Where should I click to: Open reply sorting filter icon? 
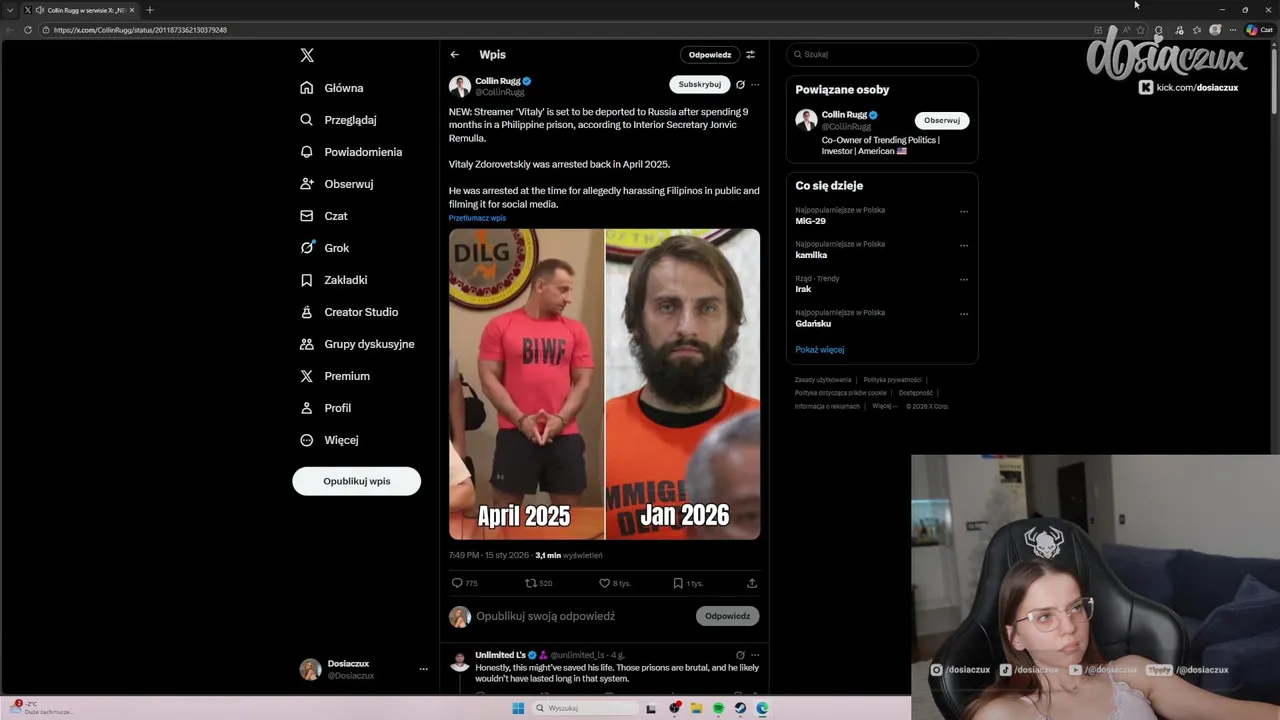pos(751,55)
